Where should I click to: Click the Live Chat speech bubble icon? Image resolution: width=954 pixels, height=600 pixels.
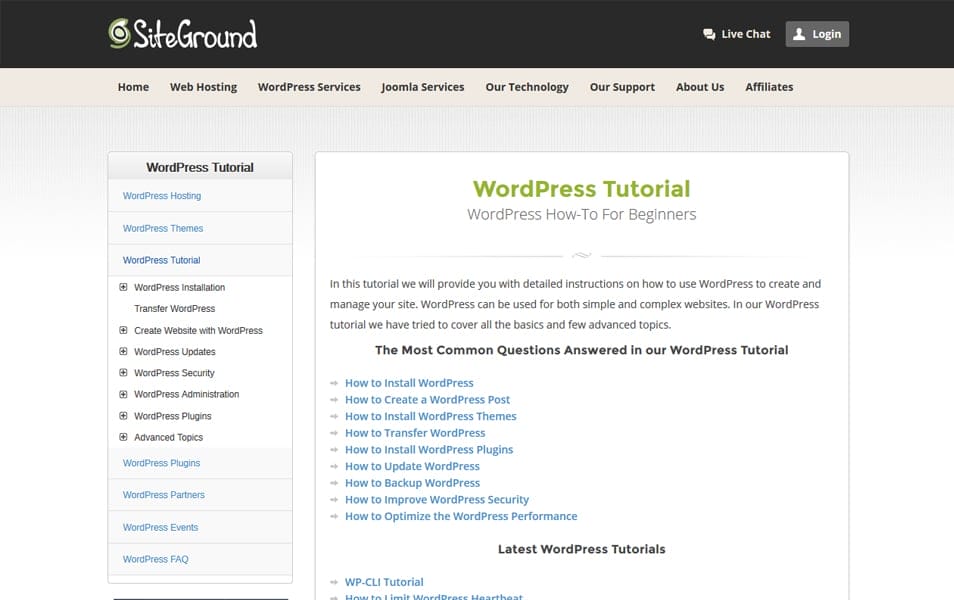[709, 33]
